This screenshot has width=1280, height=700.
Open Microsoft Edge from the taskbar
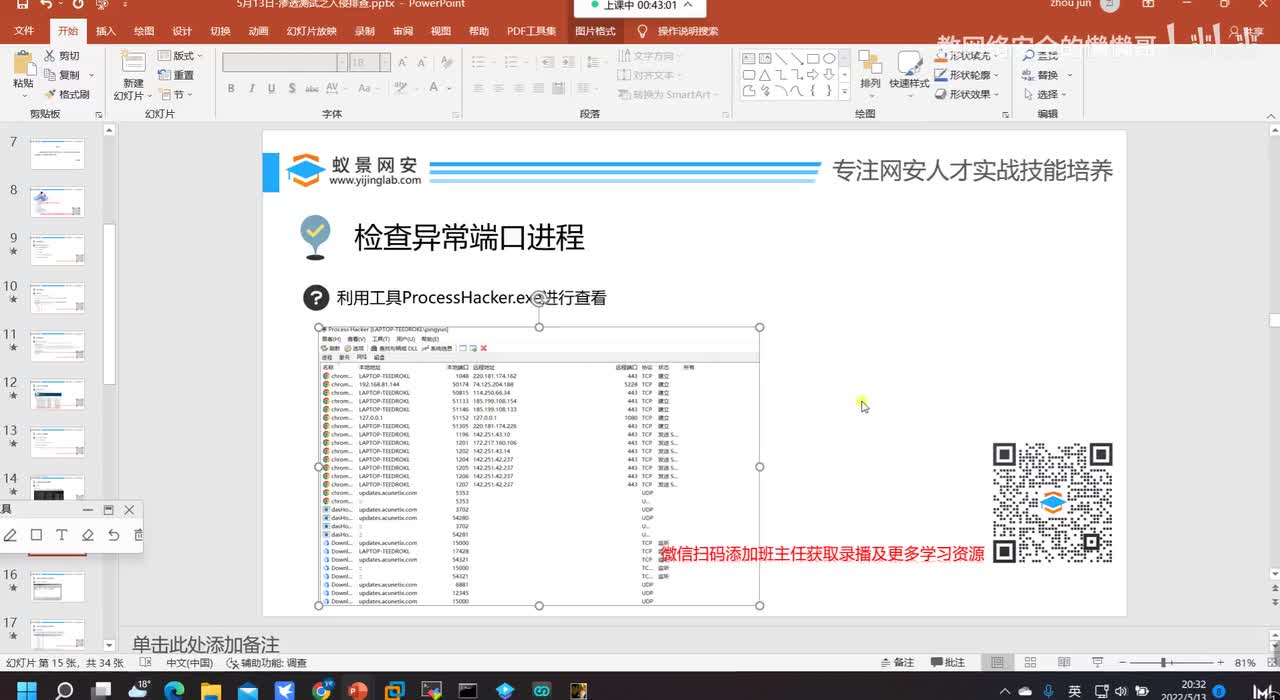click(x=173, y=690)
